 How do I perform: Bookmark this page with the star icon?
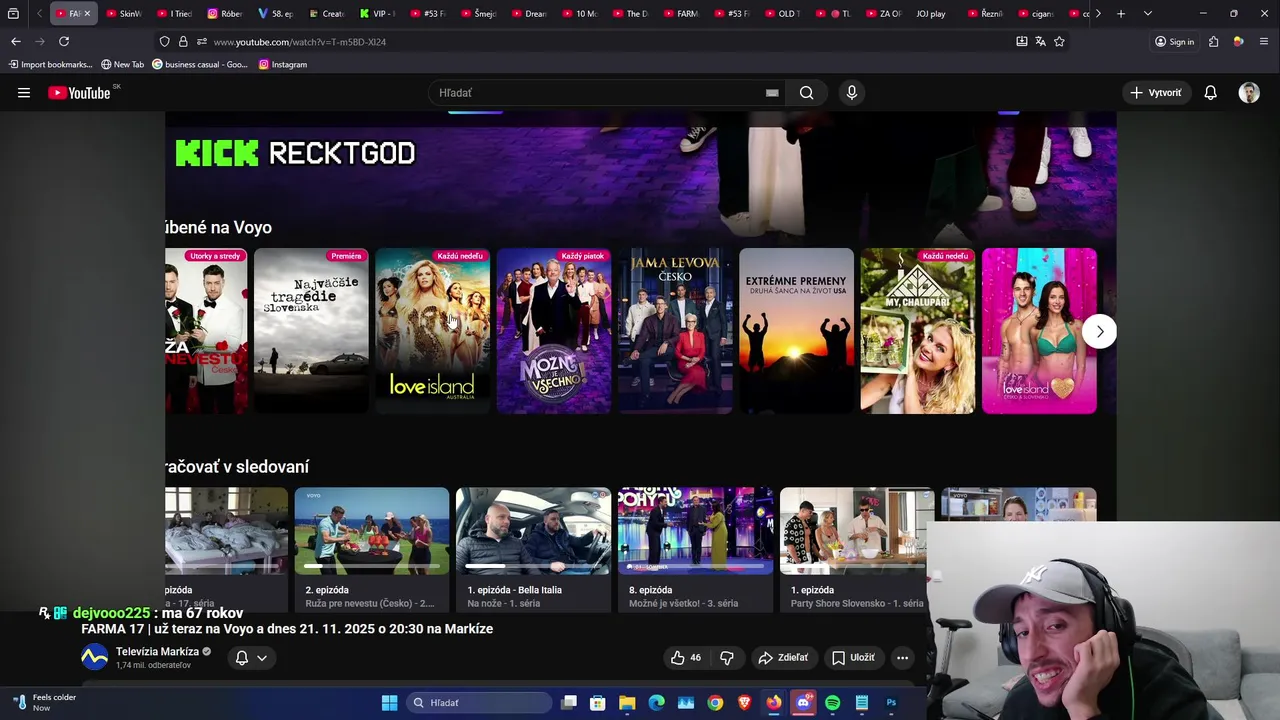pos(1059,41)
